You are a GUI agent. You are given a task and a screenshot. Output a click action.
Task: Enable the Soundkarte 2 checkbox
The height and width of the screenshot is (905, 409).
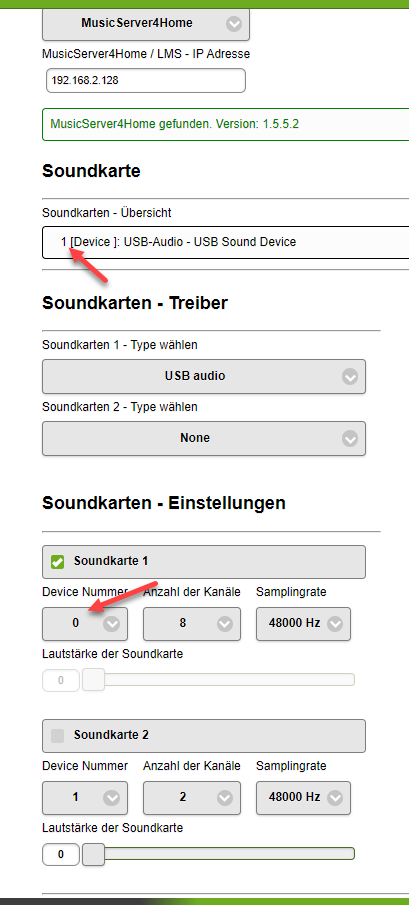click(58, 736)
